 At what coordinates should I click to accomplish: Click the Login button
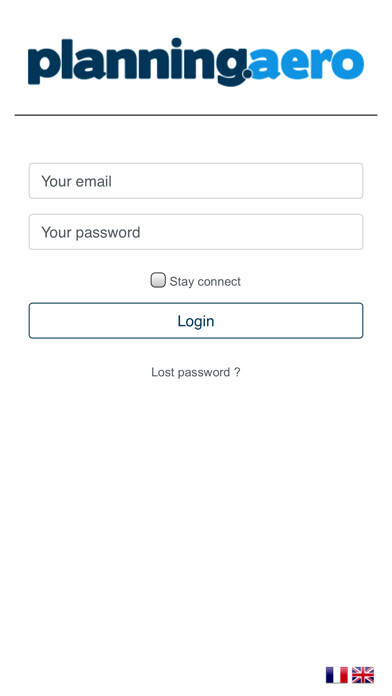coord(196,320)
